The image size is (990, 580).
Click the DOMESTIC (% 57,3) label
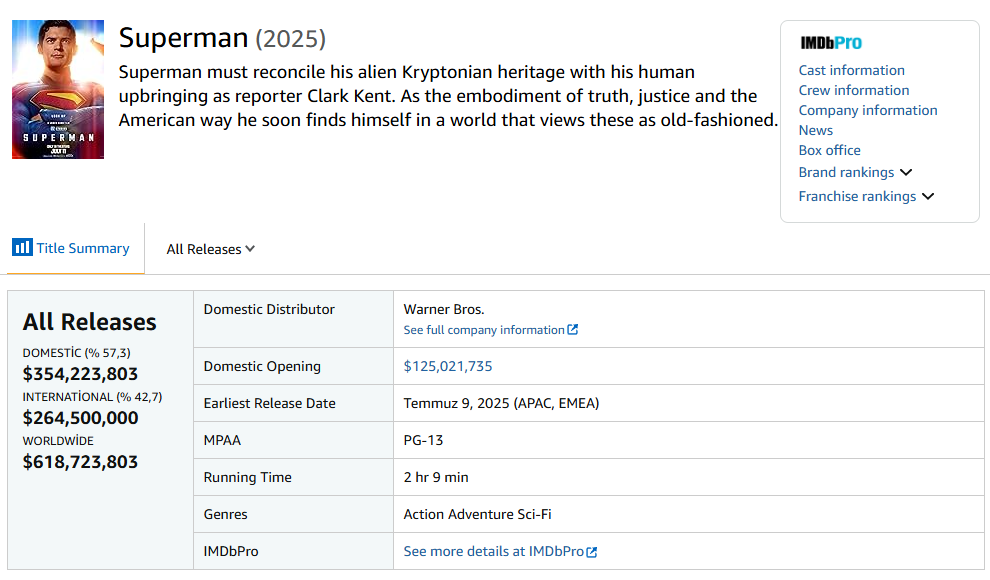click(x=76, y=353)
